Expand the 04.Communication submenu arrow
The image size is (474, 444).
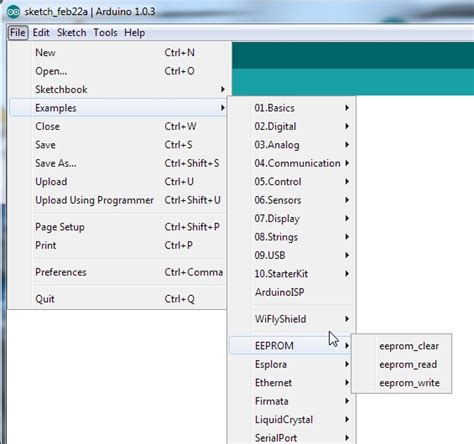pos(347,163)
